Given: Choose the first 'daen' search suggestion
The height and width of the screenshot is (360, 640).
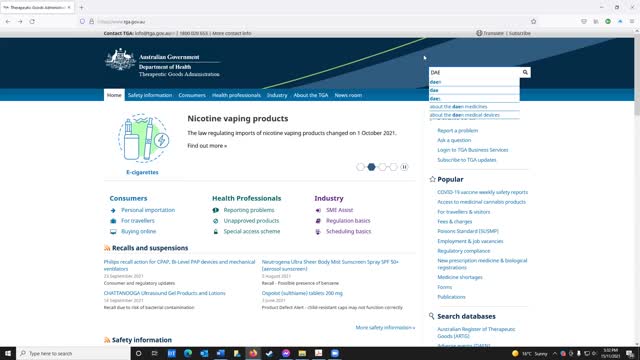Looking at the screenshot, I should tap(435, 82).
